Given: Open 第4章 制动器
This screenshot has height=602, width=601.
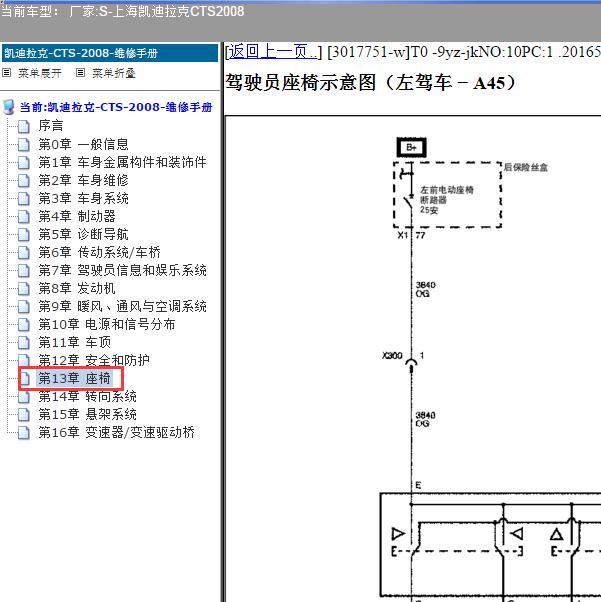Looking at the screenshot, I should tap(77, 216).
